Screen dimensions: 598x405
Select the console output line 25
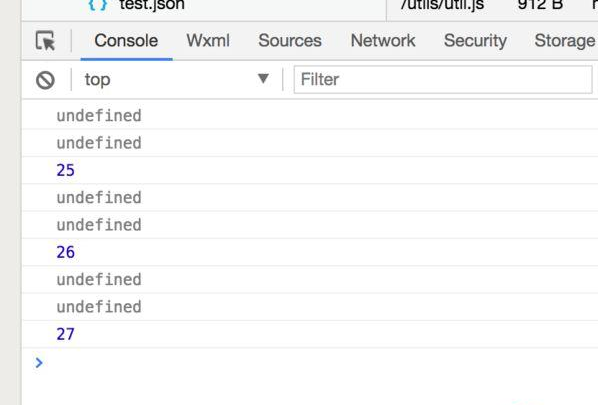click(65, 170)
